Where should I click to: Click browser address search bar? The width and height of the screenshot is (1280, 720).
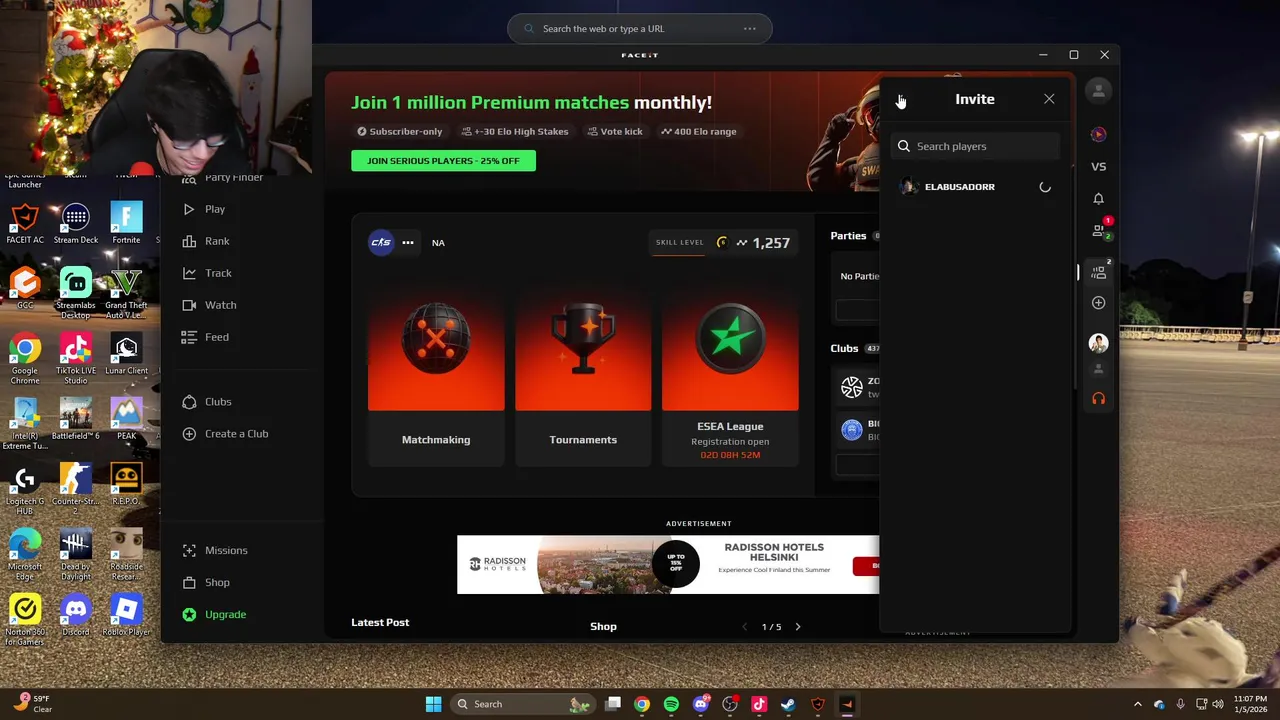[639, 29]
